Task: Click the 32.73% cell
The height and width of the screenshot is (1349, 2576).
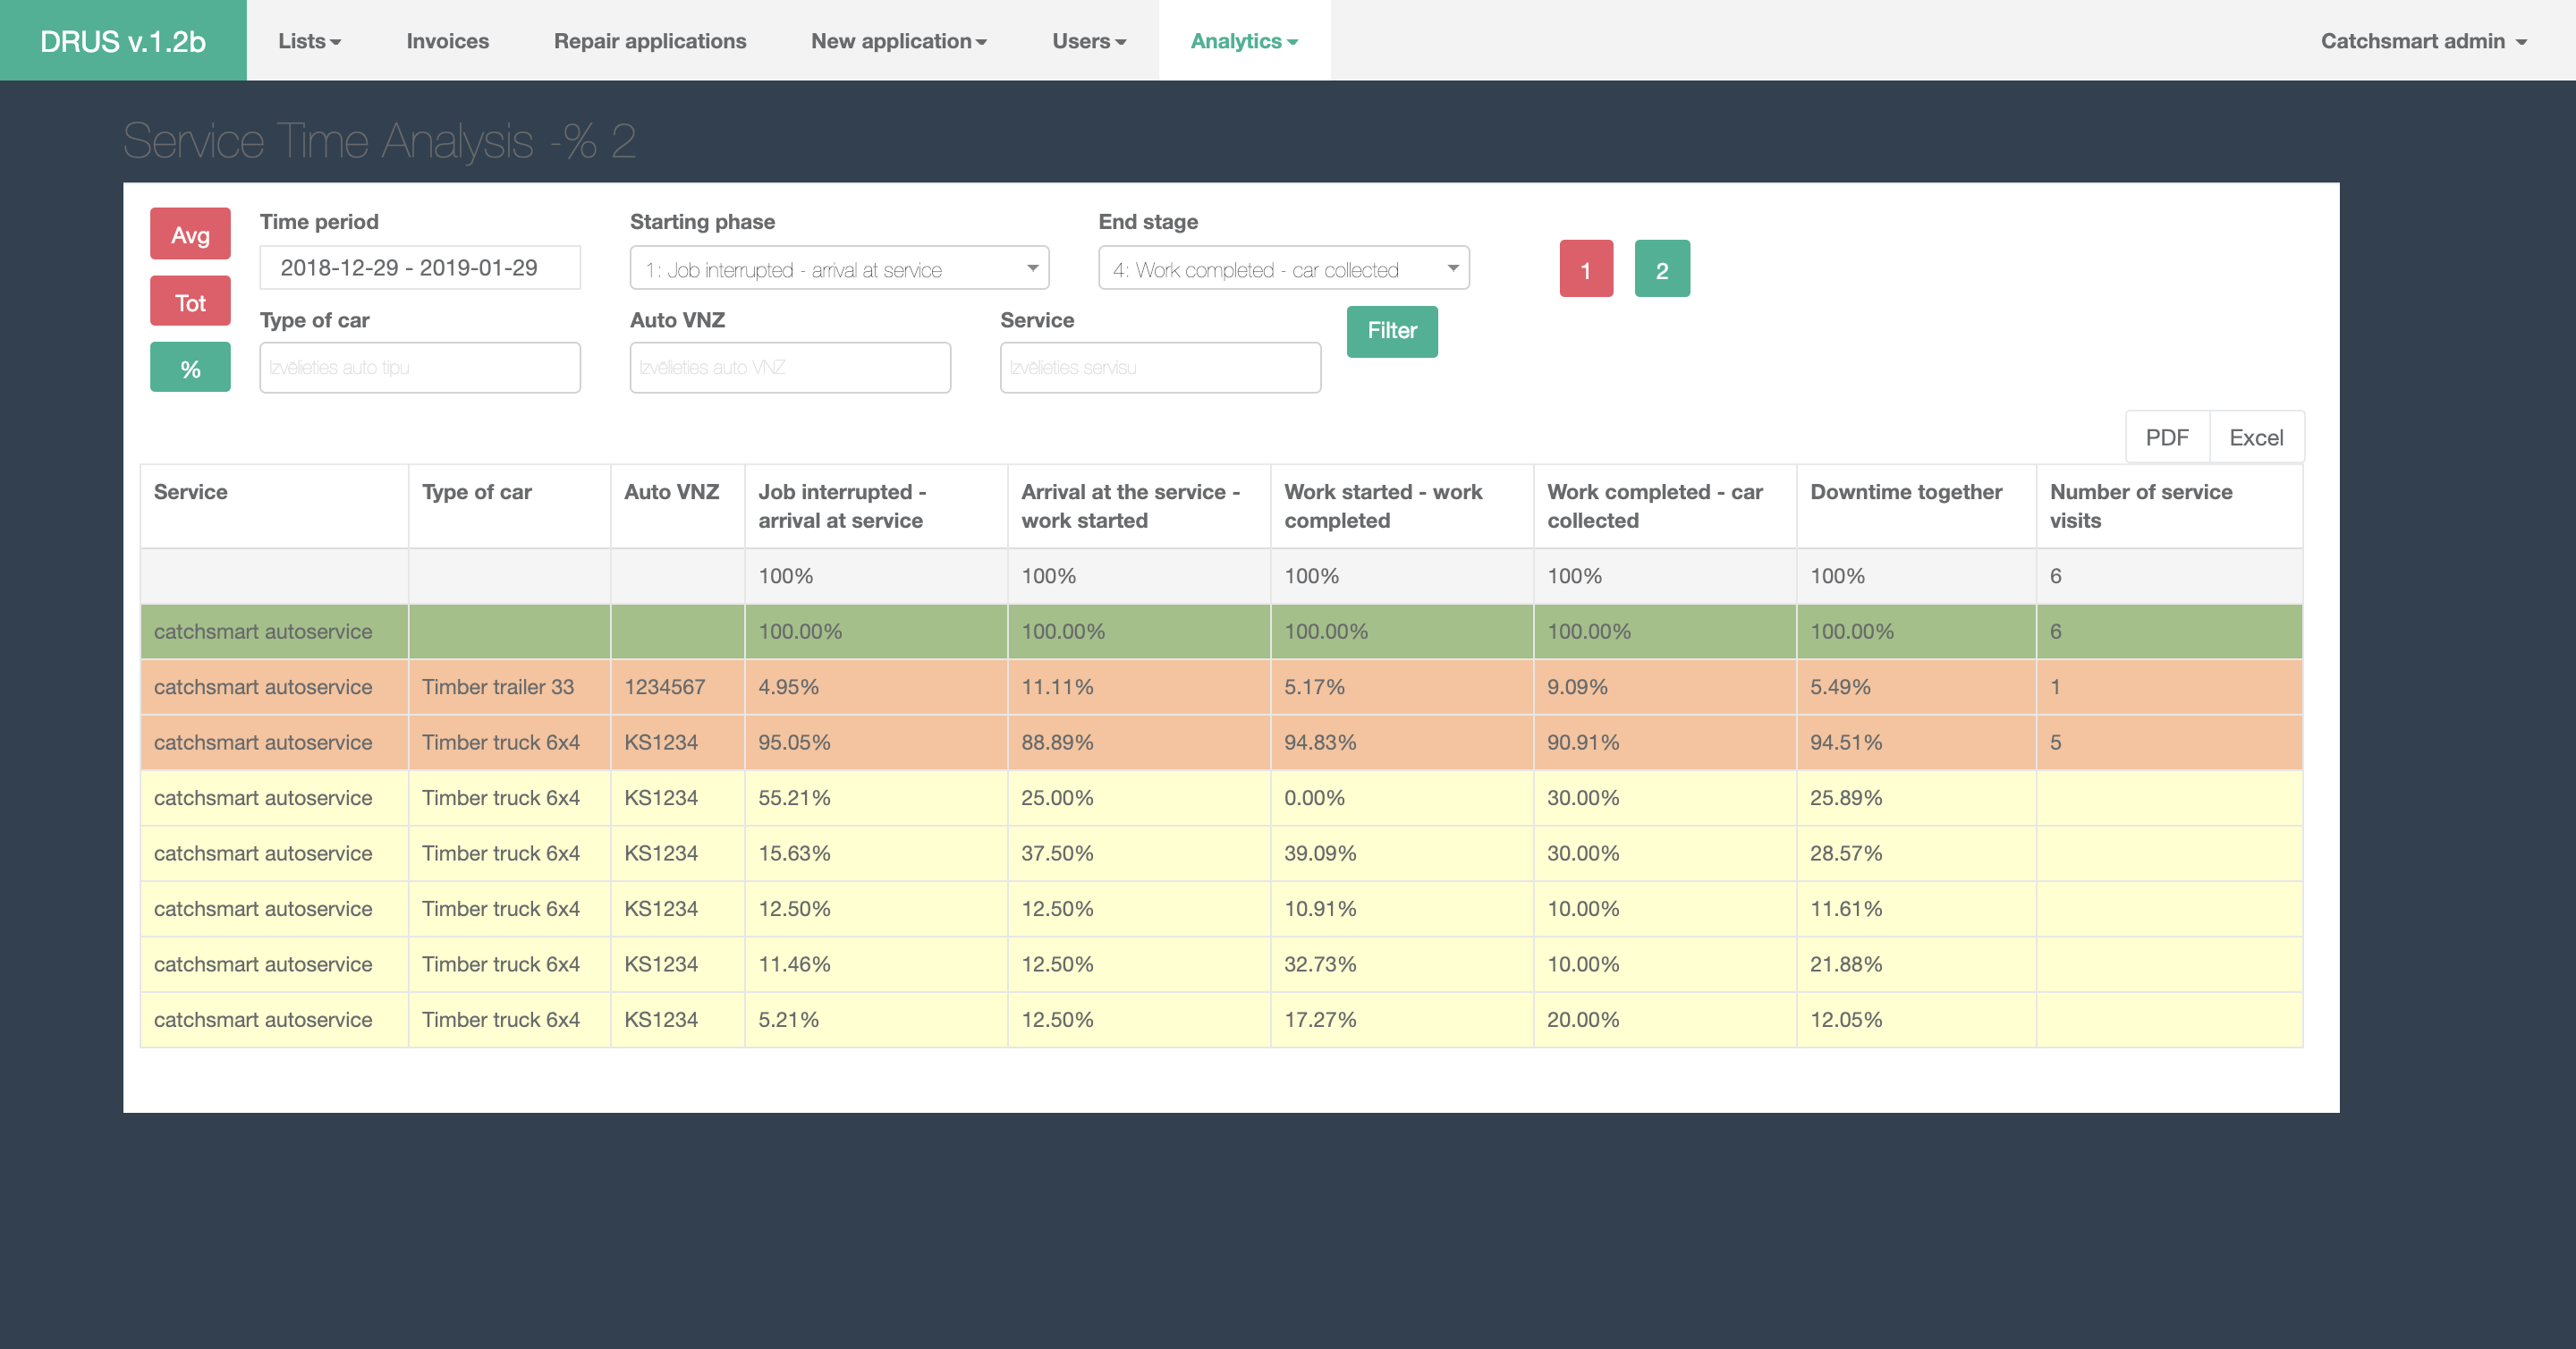Action: pos(1401,964)
